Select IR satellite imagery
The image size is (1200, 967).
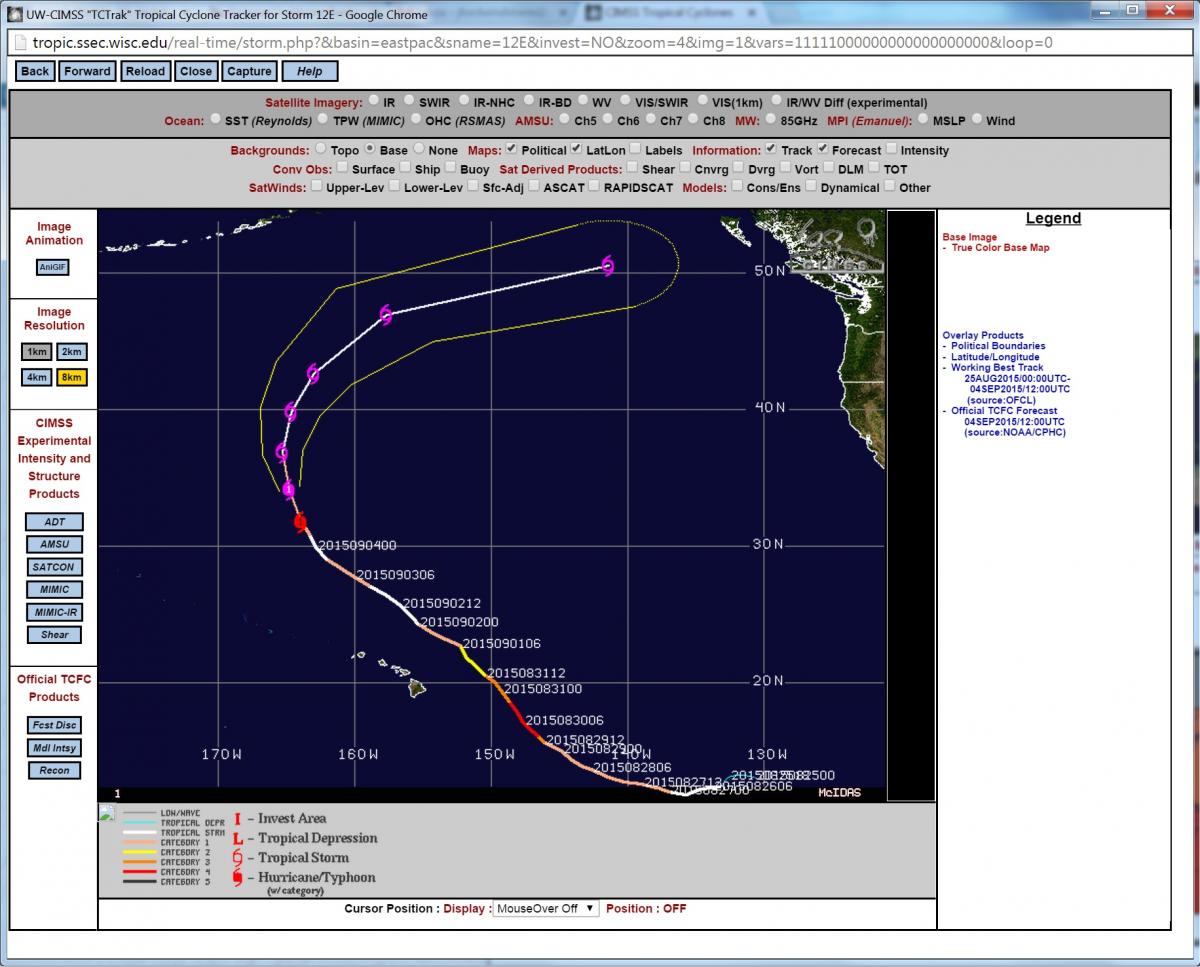click(x=373, y=101)
